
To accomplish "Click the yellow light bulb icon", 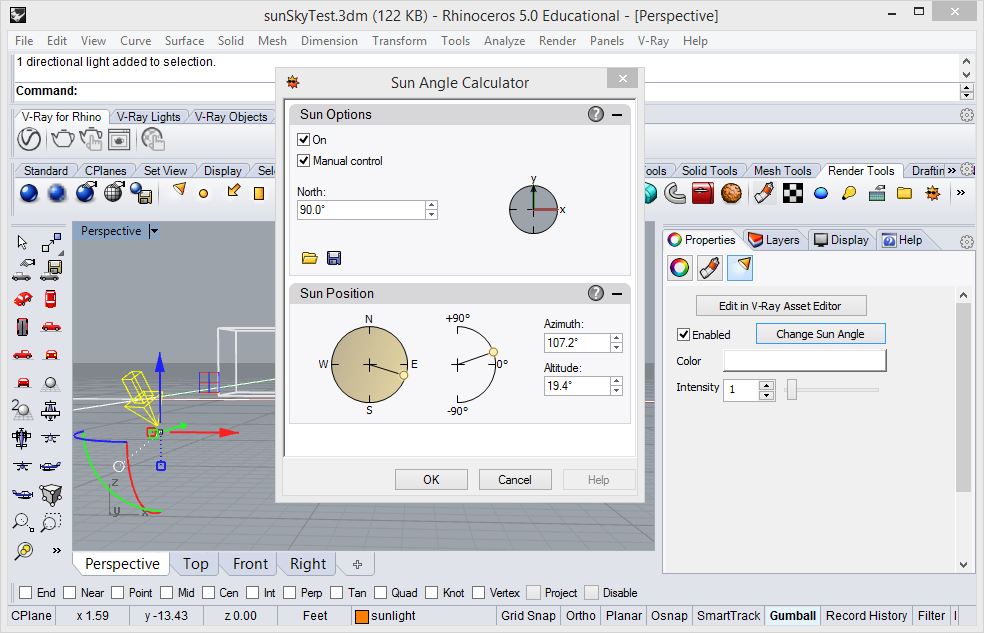I will pyautogui.click(x=849, y=193).
